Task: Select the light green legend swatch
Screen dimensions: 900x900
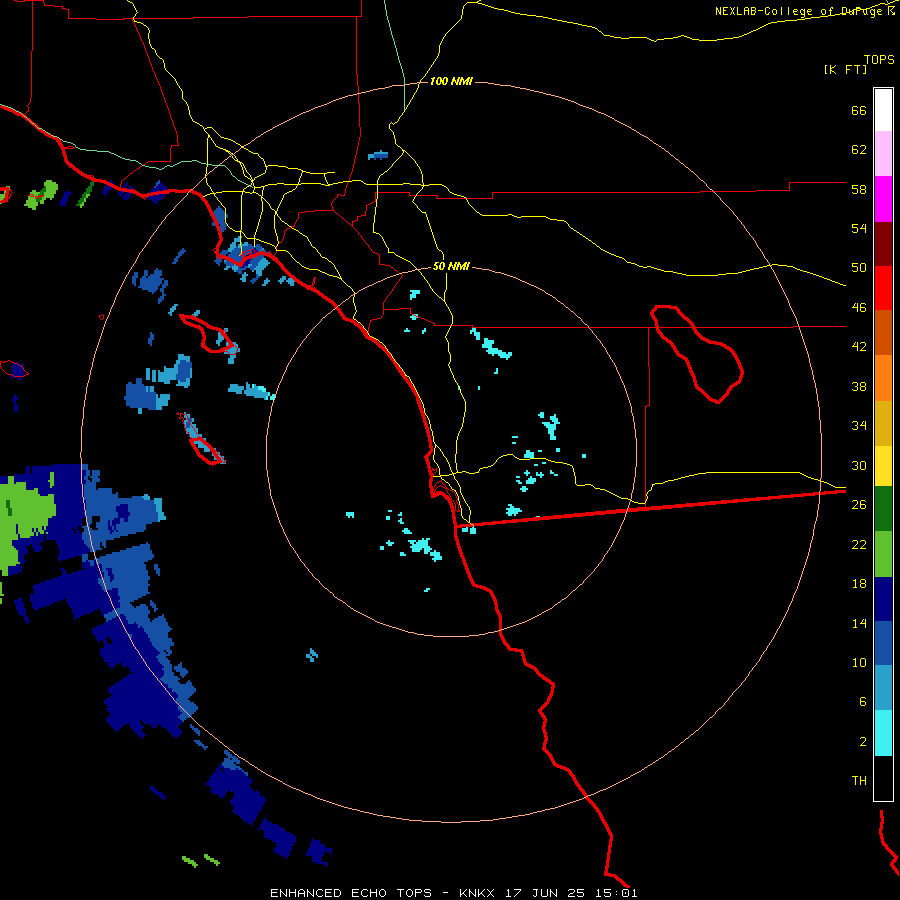Action: pyautogui.click(x=883, y=554)
